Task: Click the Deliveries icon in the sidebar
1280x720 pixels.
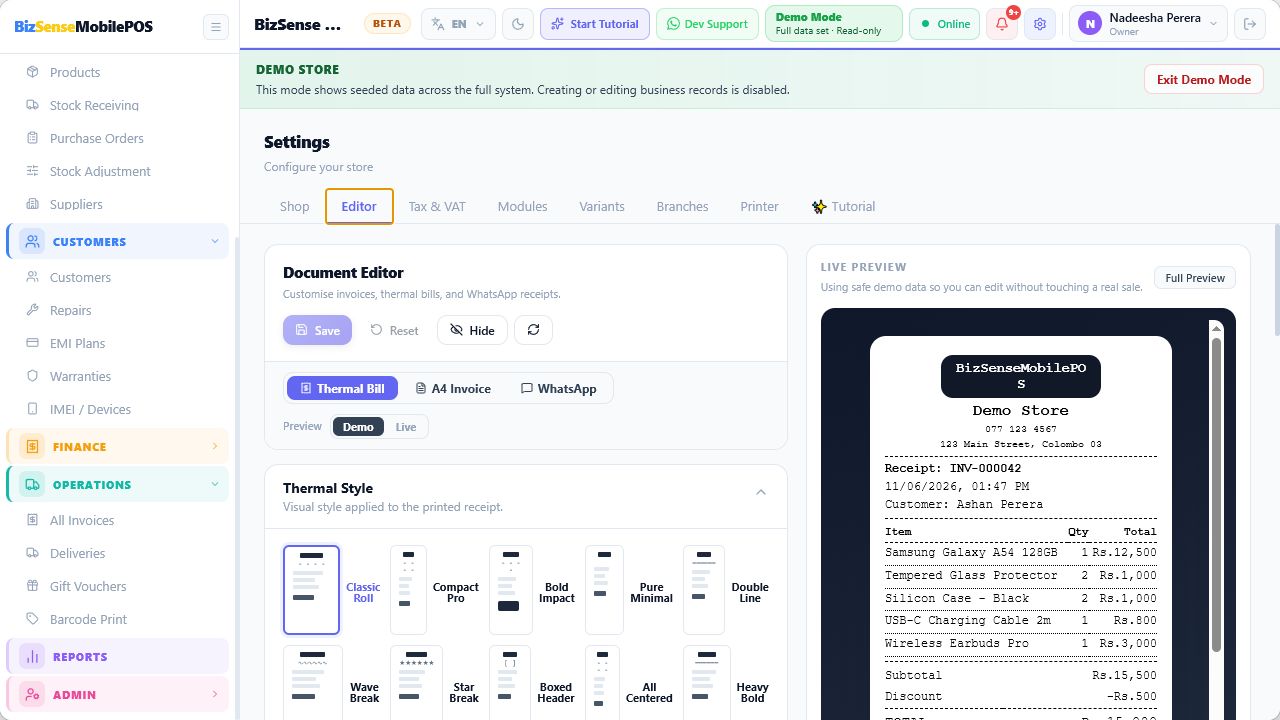Action: click(33, 553)
